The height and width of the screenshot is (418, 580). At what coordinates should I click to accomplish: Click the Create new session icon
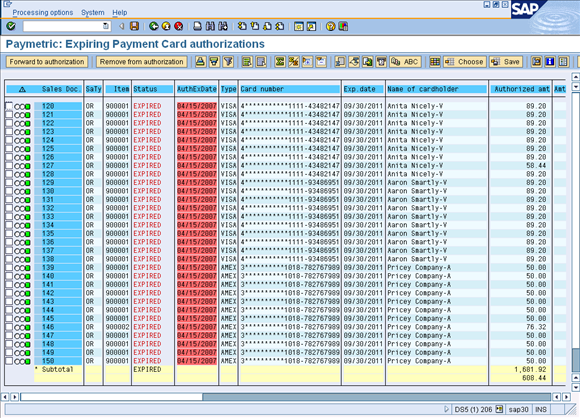point(299,26)
